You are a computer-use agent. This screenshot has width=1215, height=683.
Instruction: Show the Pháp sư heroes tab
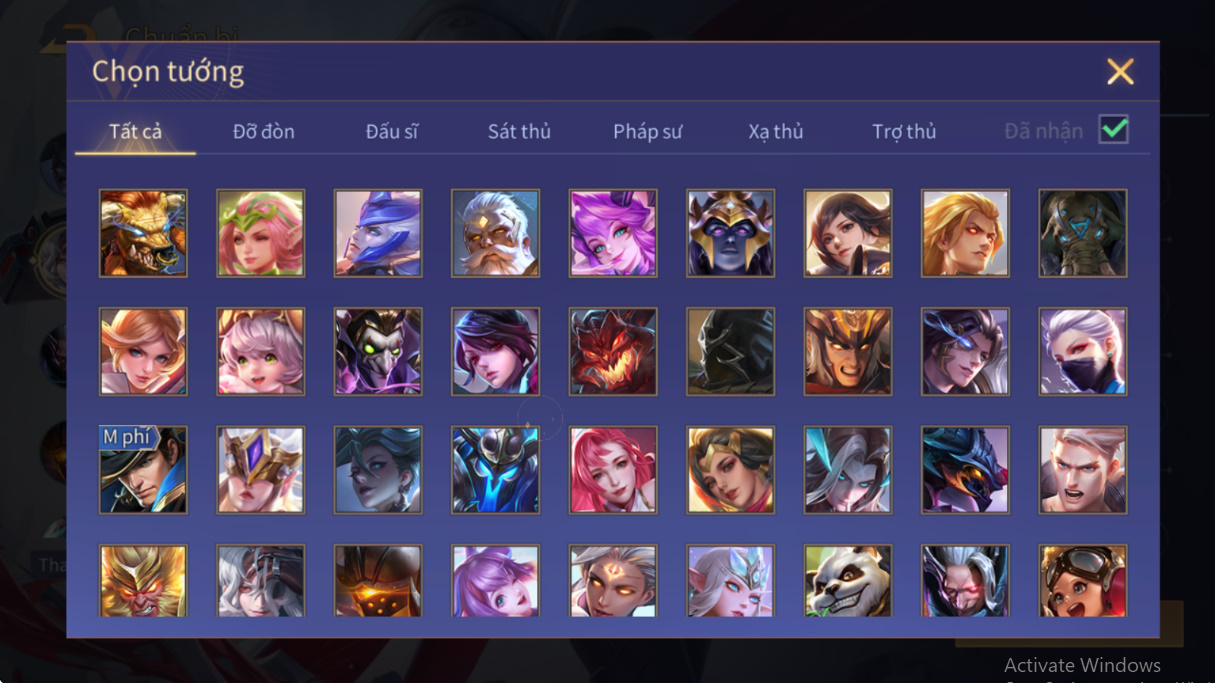point(648,131)
